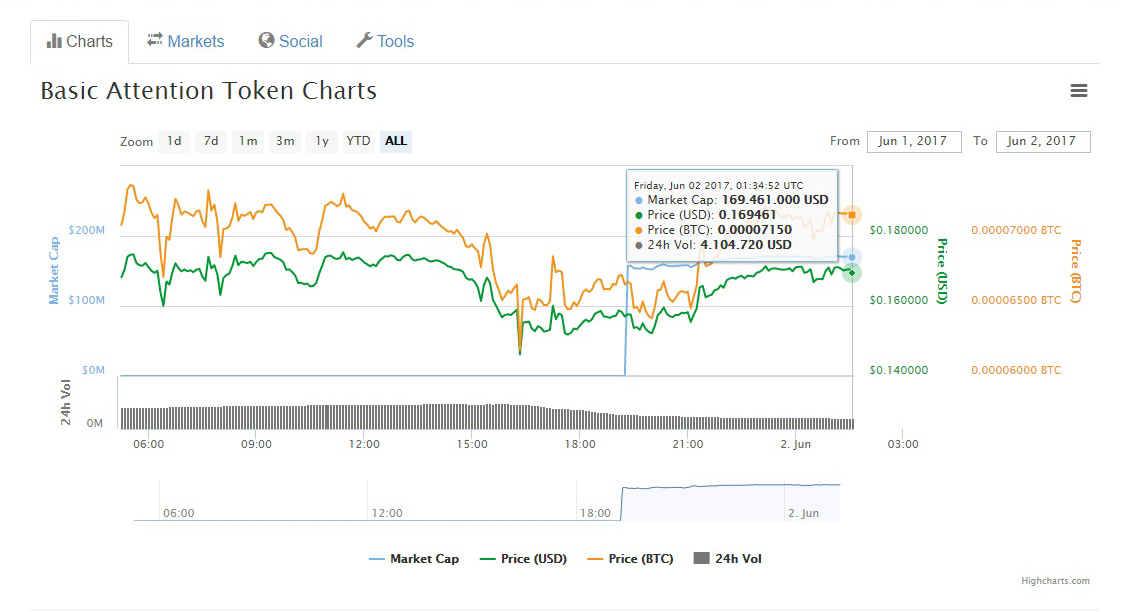Click the exchange arrows icon beside Markets

(155, 40)
